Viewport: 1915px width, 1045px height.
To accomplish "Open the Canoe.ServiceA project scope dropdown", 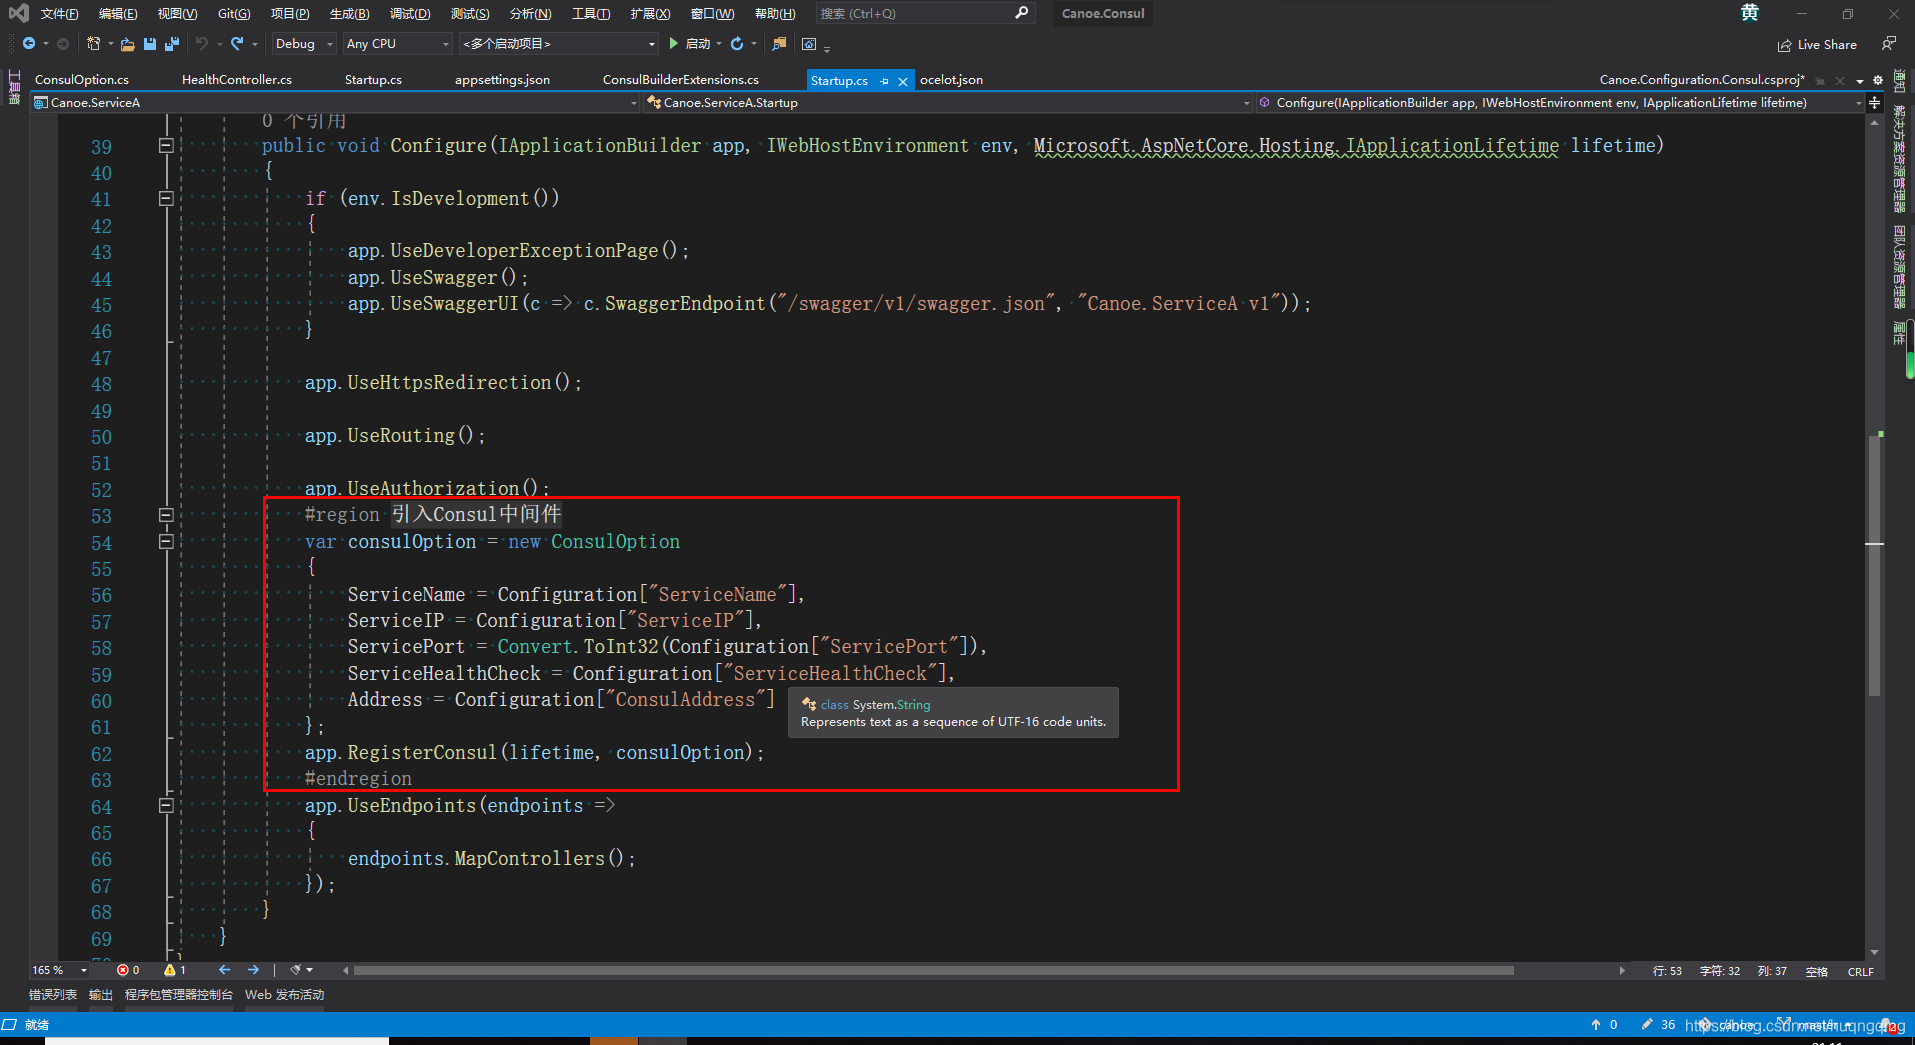I will coord(335,103).
